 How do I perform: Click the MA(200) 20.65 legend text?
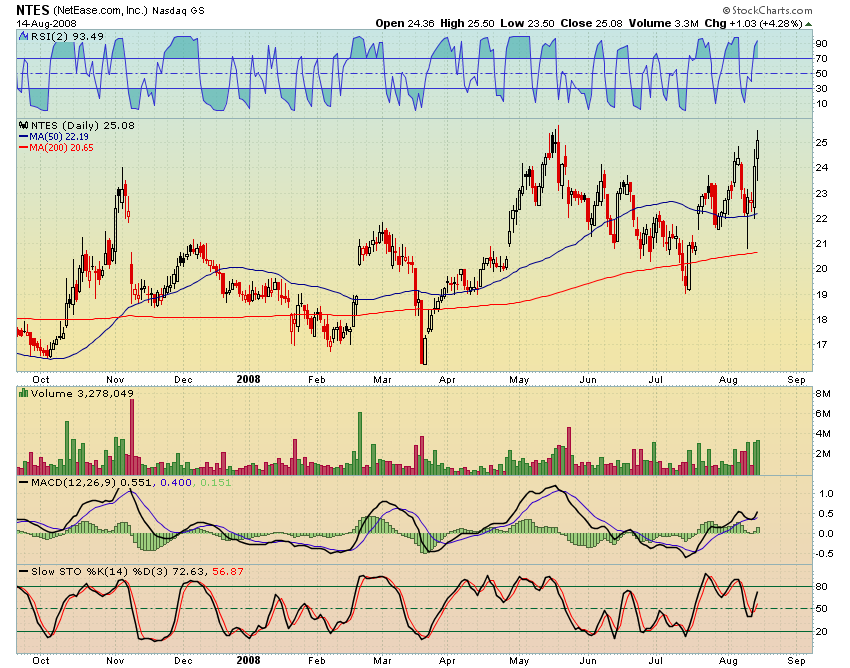click(61, 147)
